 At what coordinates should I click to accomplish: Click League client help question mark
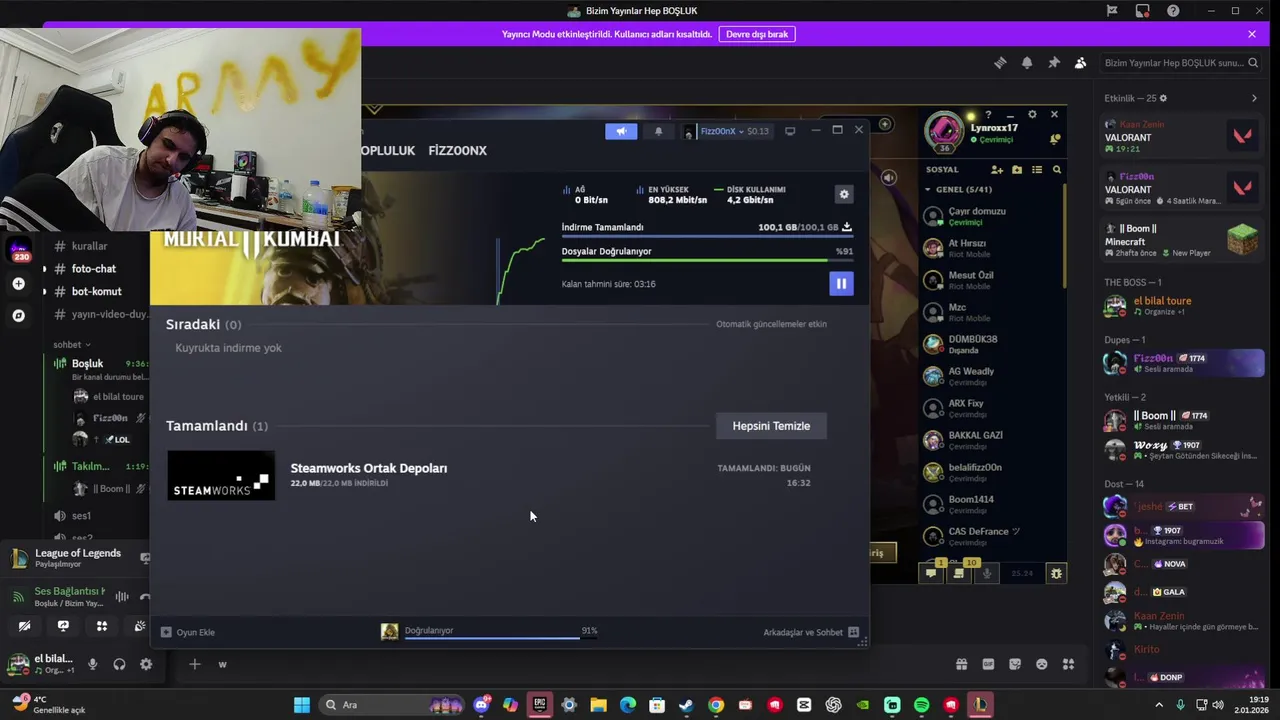[988, 114]
